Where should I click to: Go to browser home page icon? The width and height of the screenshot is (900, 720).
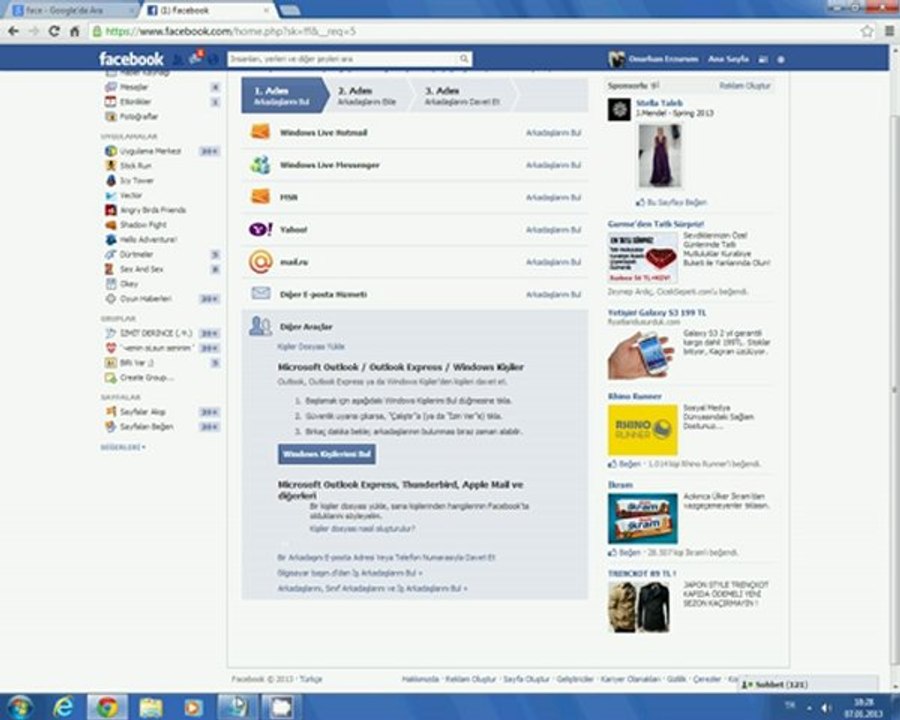(x=74, y=31)
